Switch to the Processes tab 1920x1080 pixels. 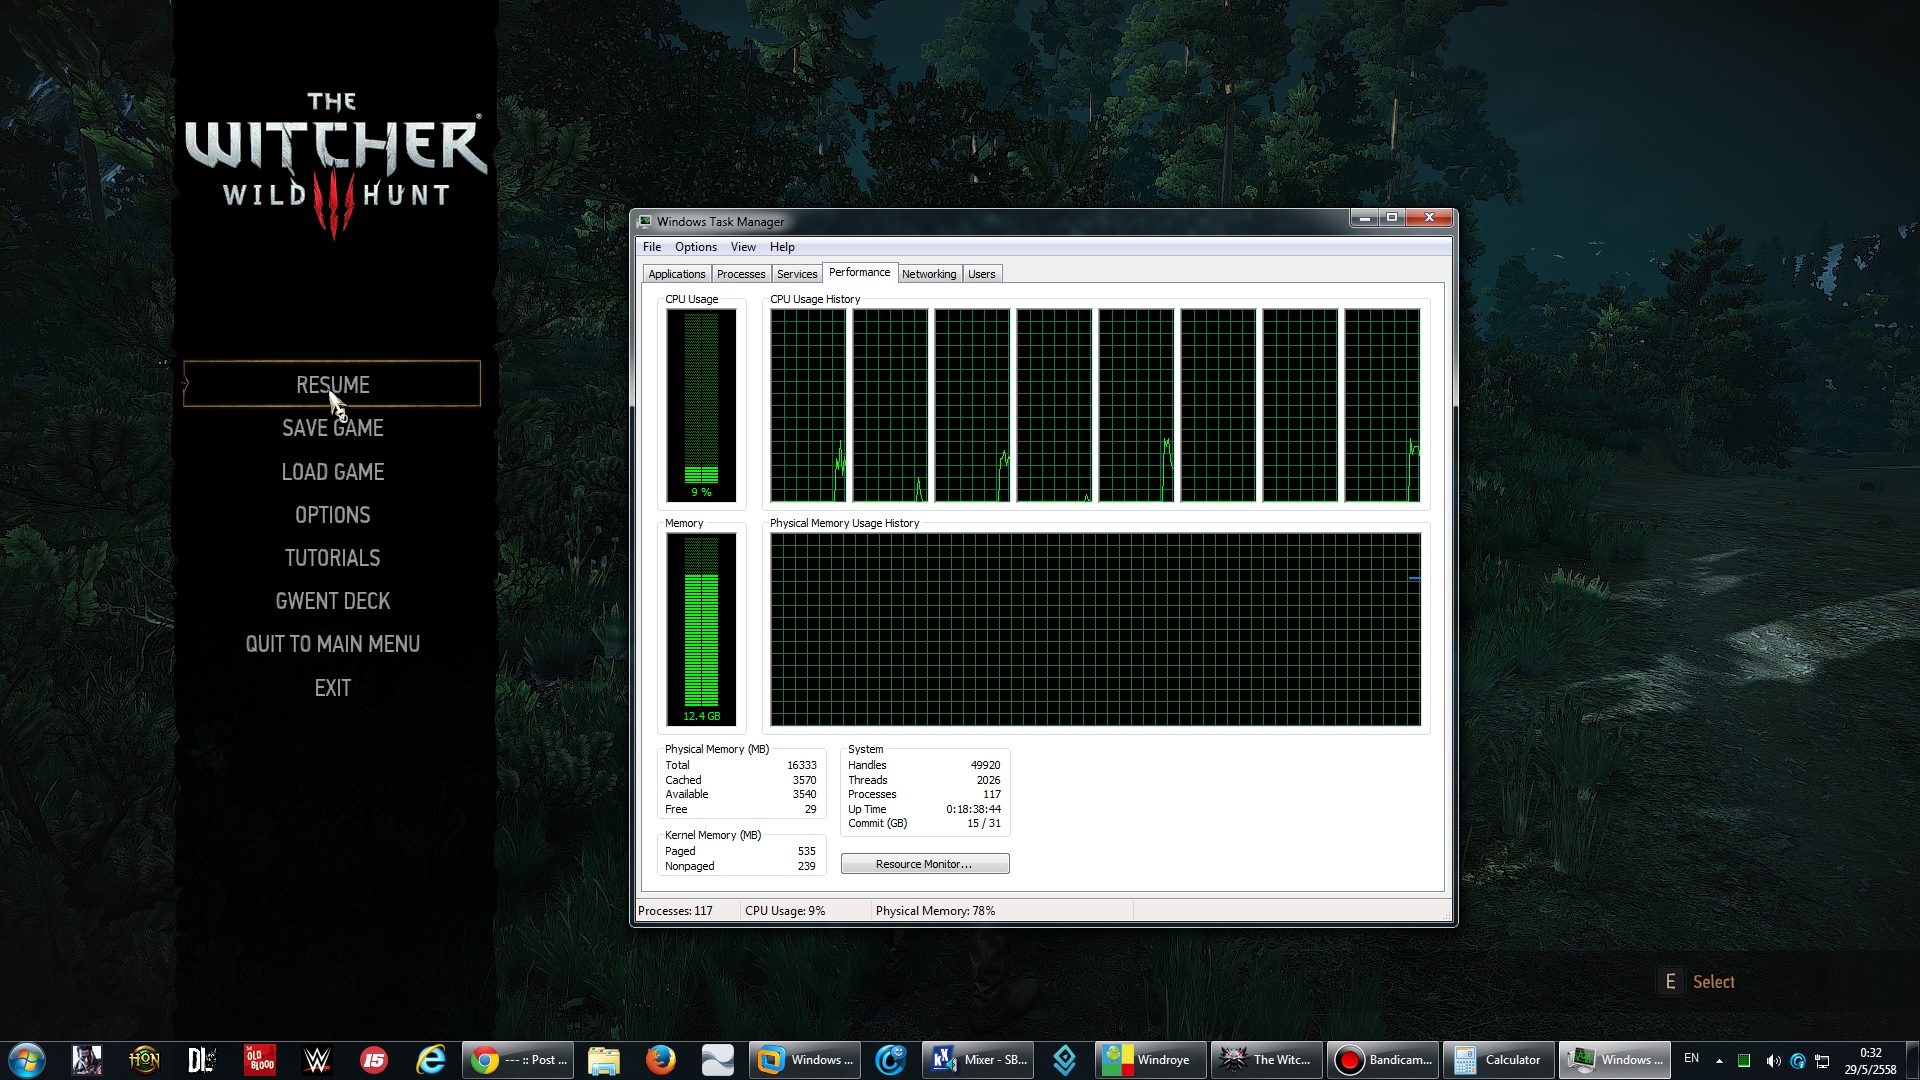tap(740, 274)
